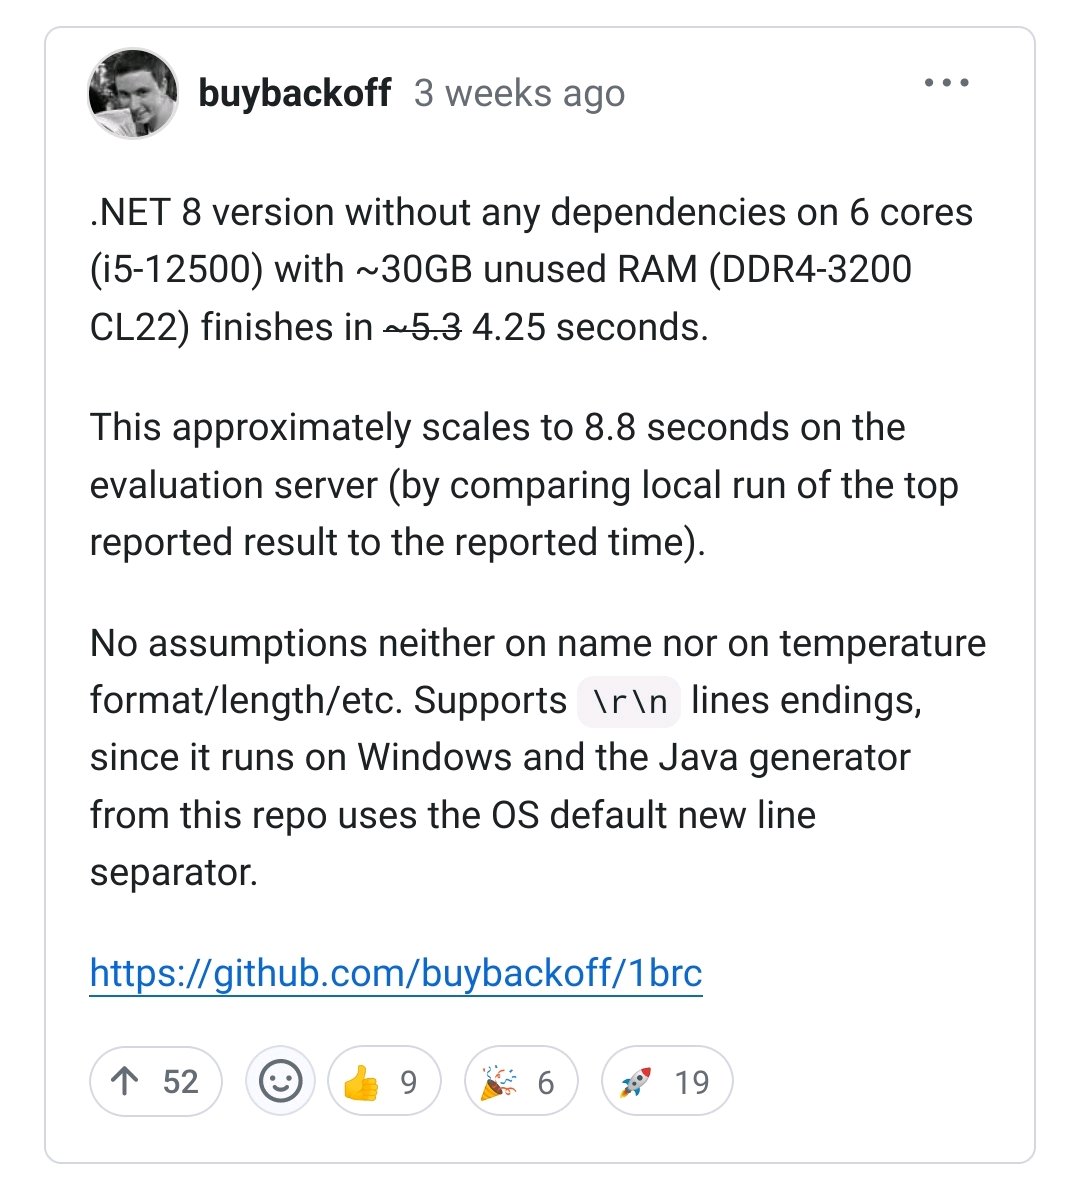Click the '(i5-12500)' processor text

tap(176, 270)
